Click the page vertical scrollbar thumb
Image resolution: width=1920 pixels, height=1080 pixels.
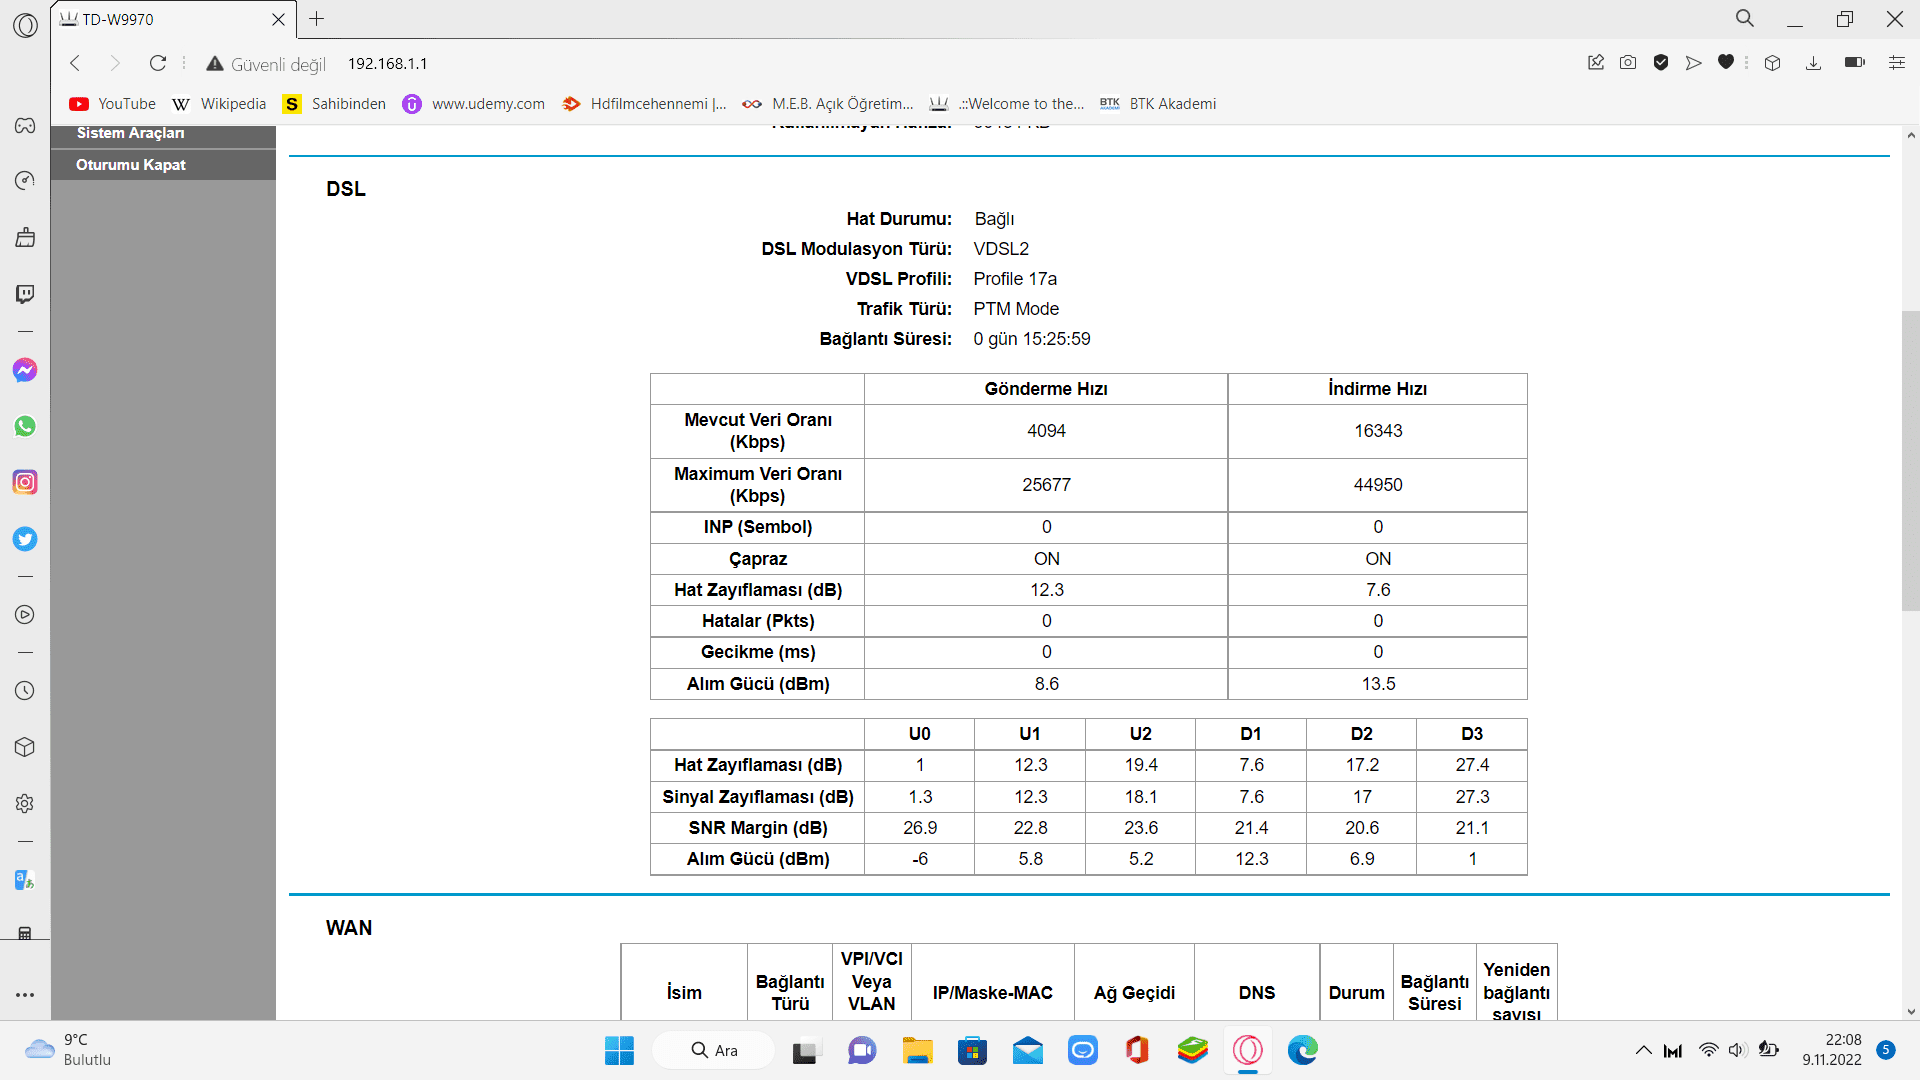[1910, 460]
